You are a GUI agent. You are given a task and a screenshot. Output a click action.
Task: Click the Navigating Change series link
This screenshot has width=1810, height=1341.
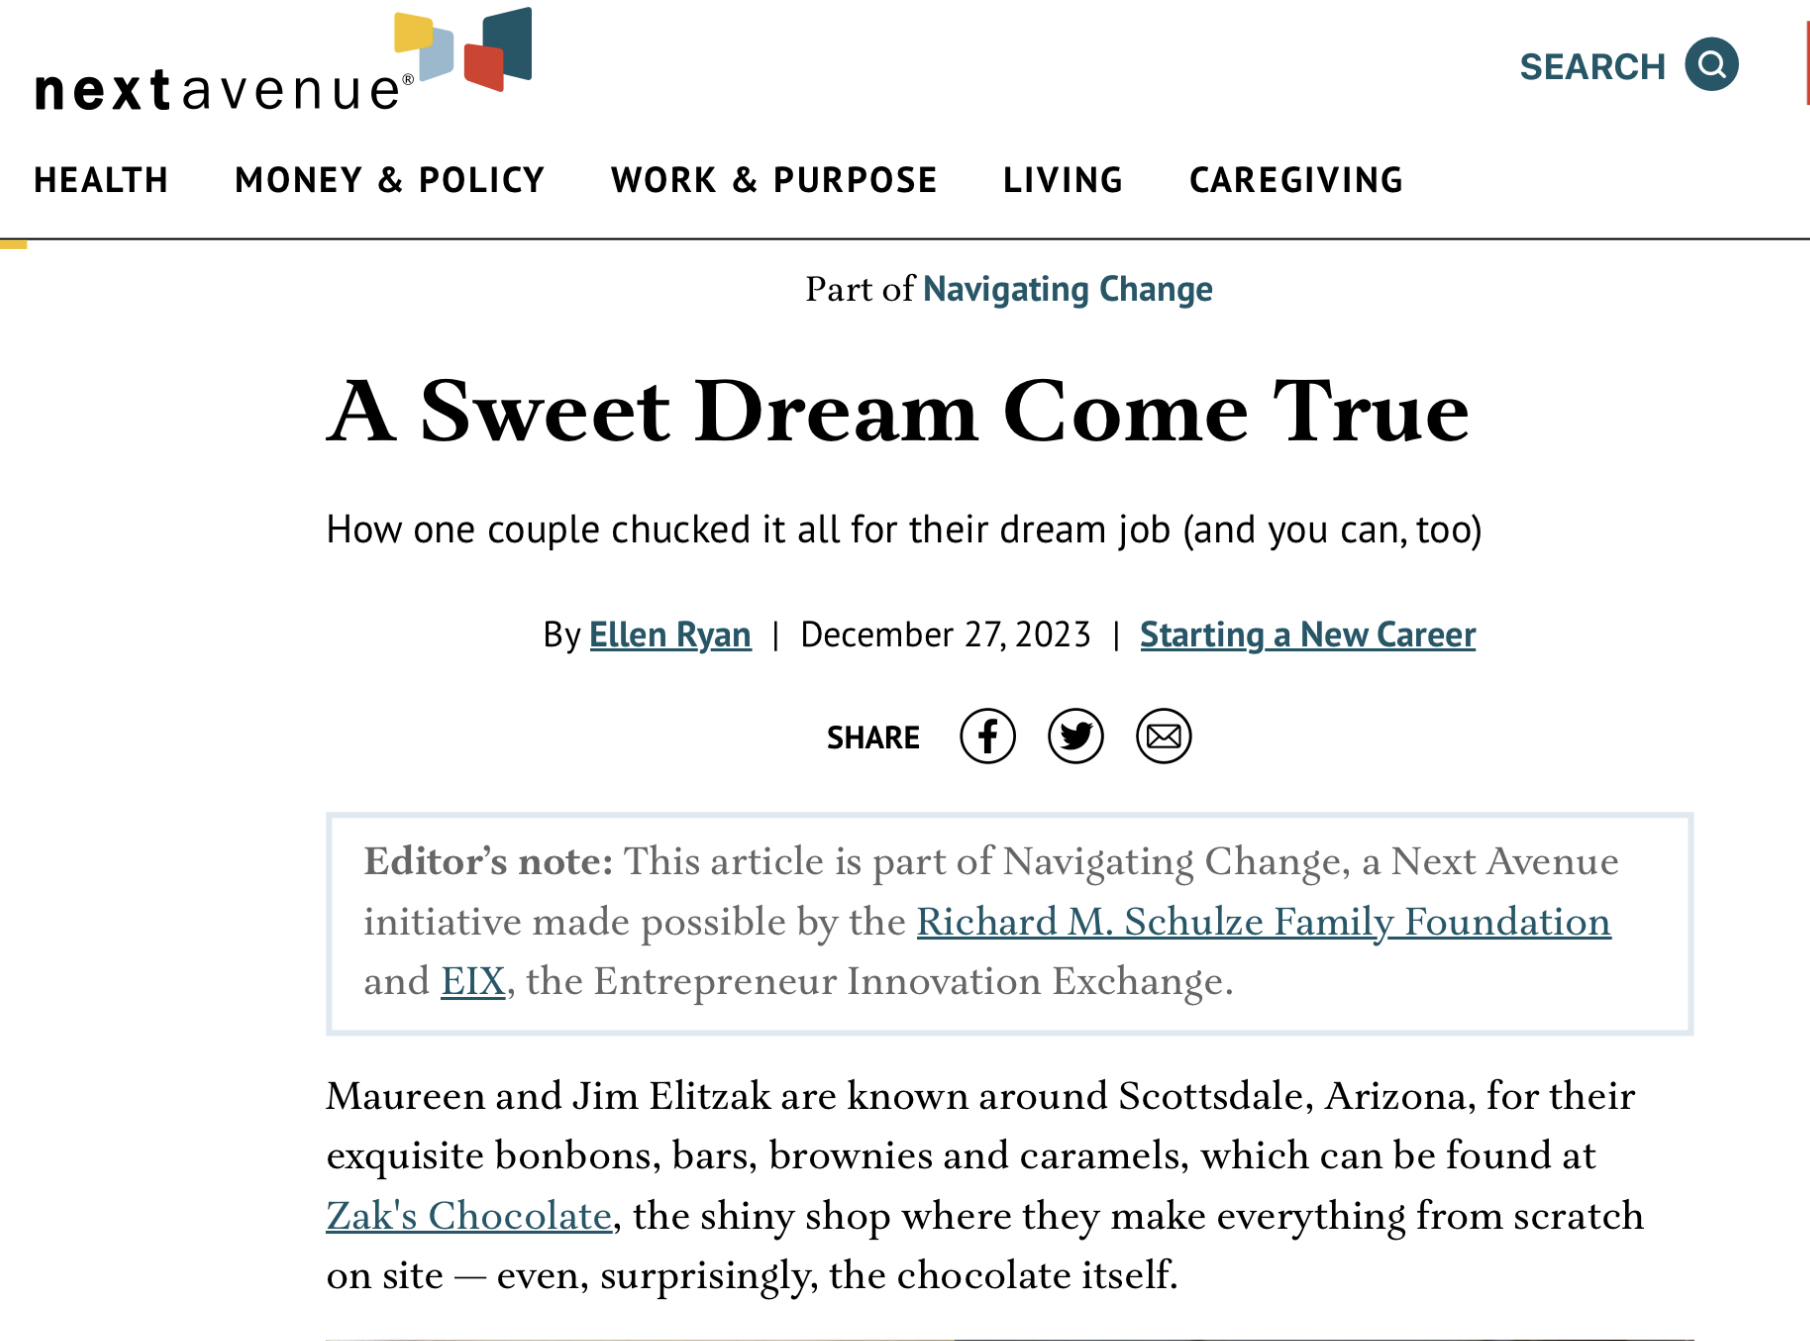1067,289
